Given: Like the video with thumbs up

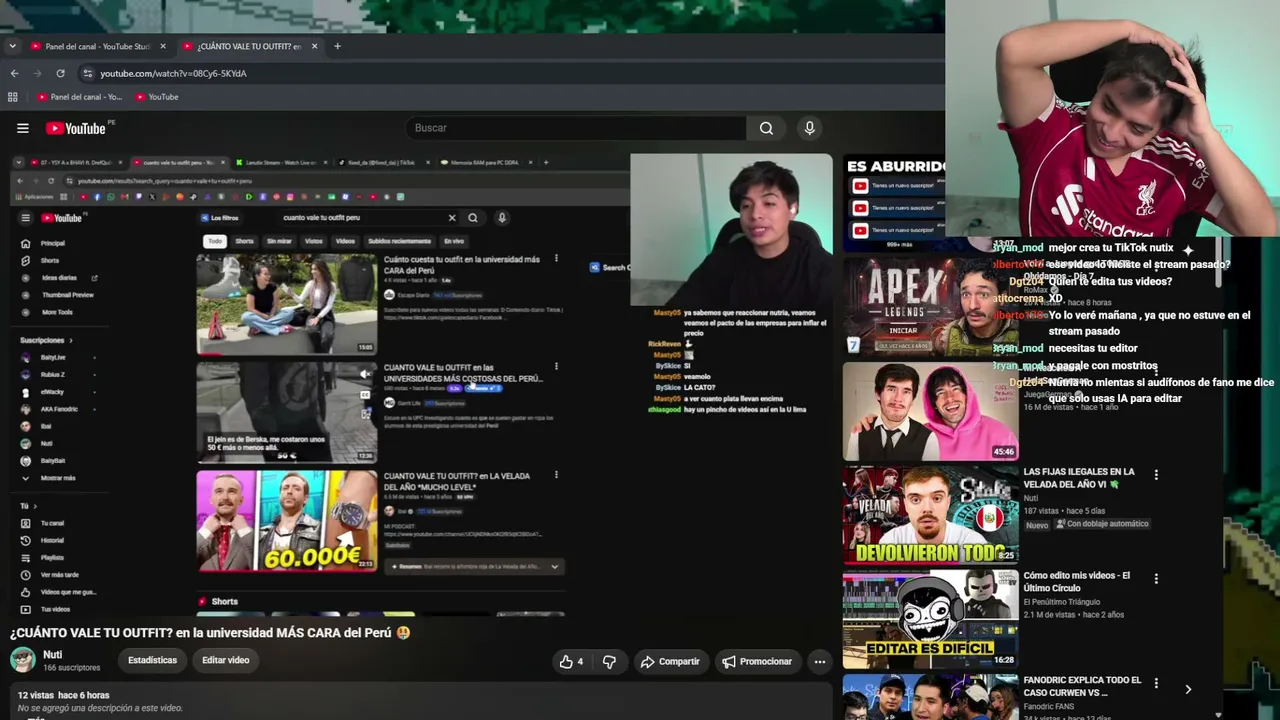Looking at the screenshot, I should [572, 661].
